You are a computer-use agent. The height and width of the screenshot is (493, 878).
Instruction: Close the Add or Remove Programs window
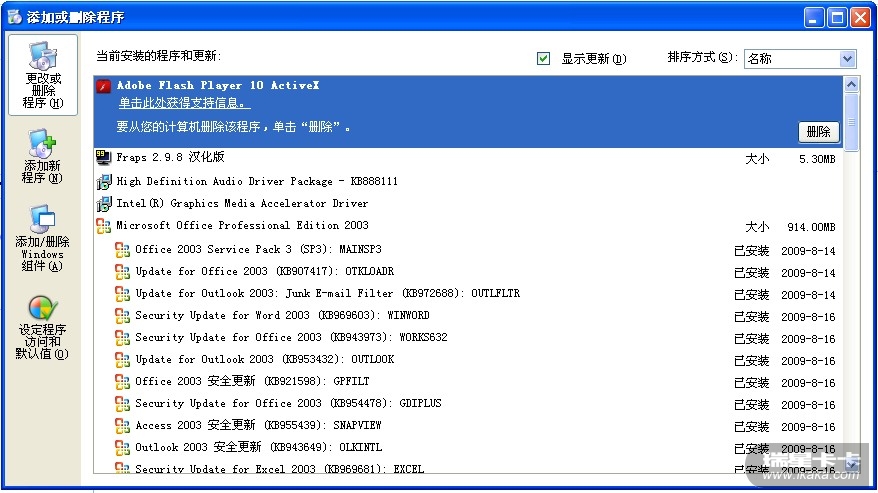tap(860, 17)
